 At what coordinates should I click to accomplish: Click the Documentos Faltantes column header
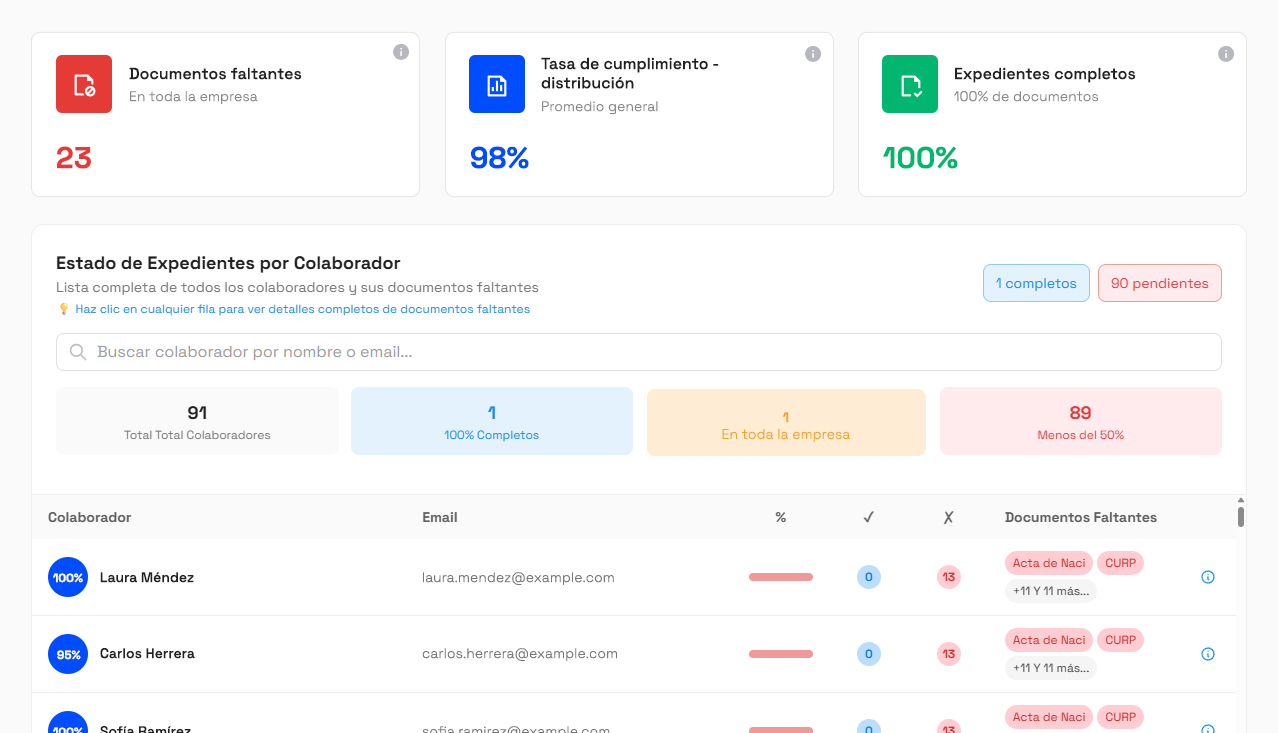point(1081,517)
